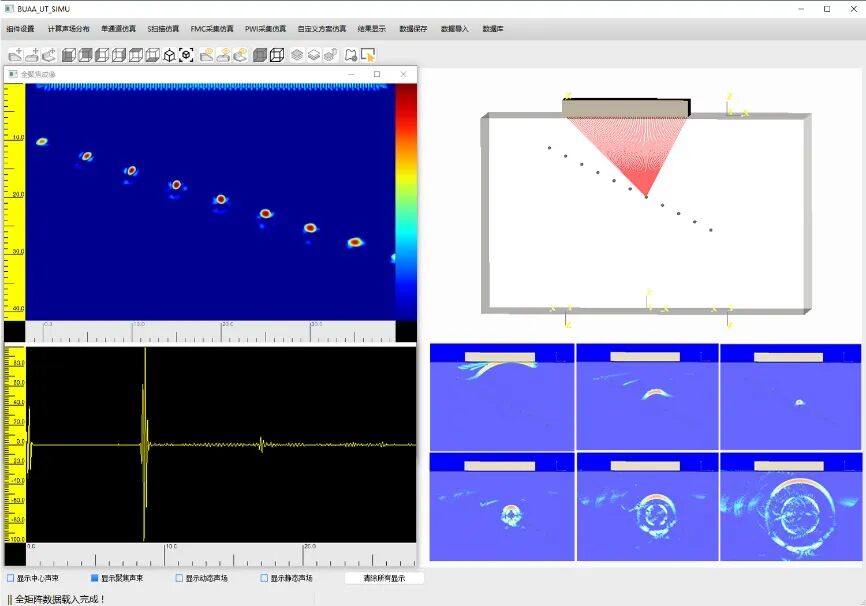
Task: Minimize the 全聚焦成像 sub-window
Action: (x=351, y=74)
